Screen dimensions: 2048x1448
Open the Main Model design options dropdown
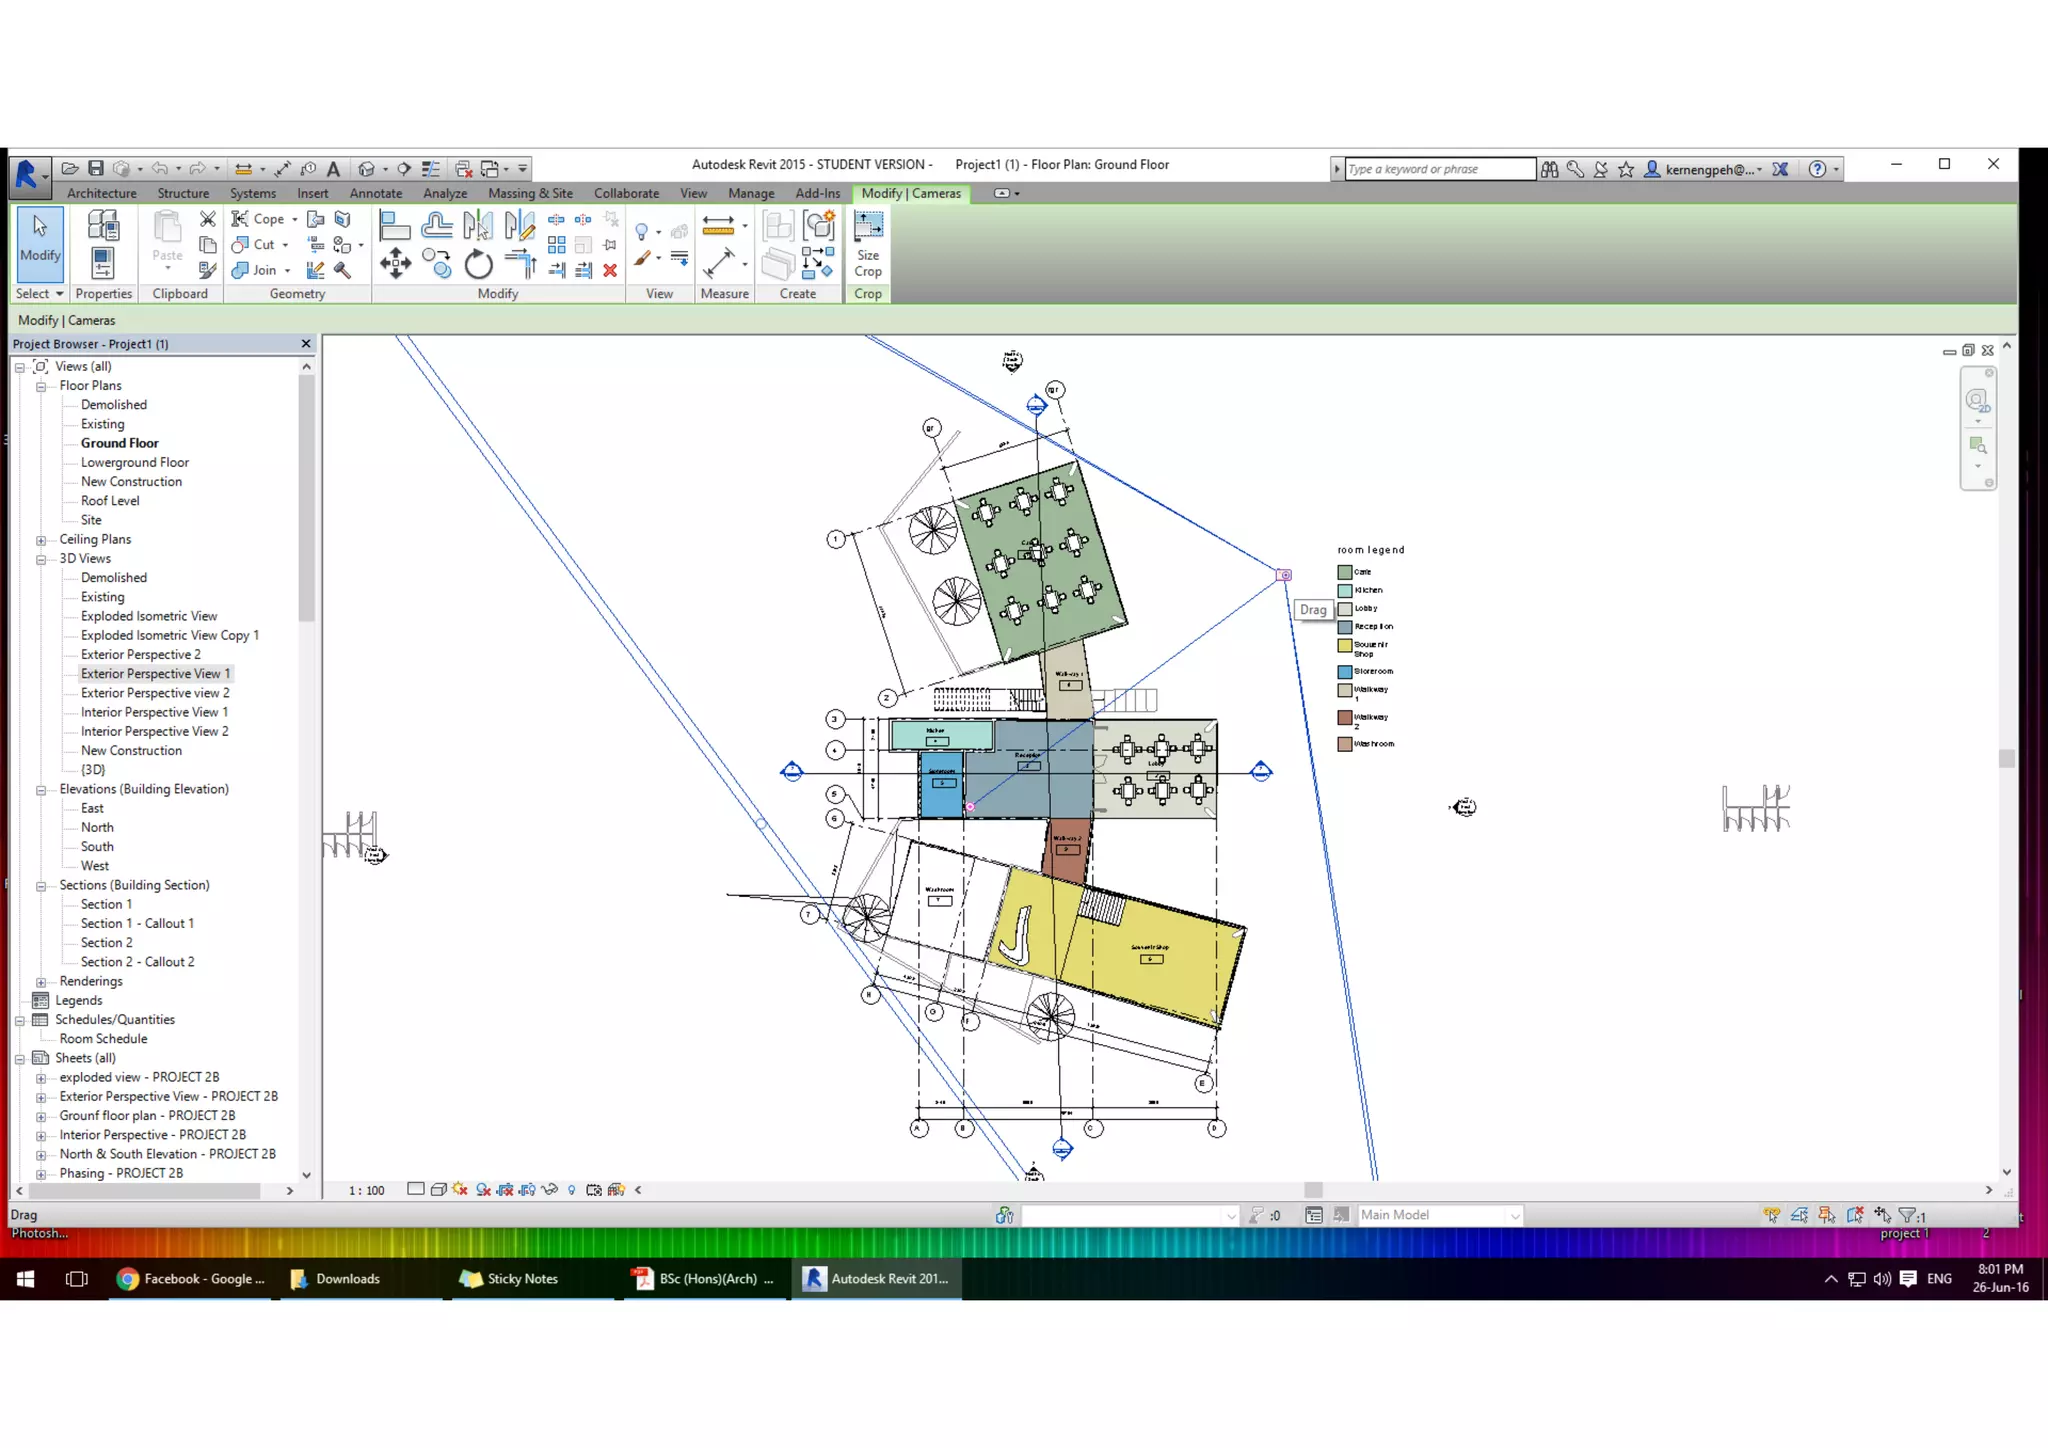(1514, 1216)
